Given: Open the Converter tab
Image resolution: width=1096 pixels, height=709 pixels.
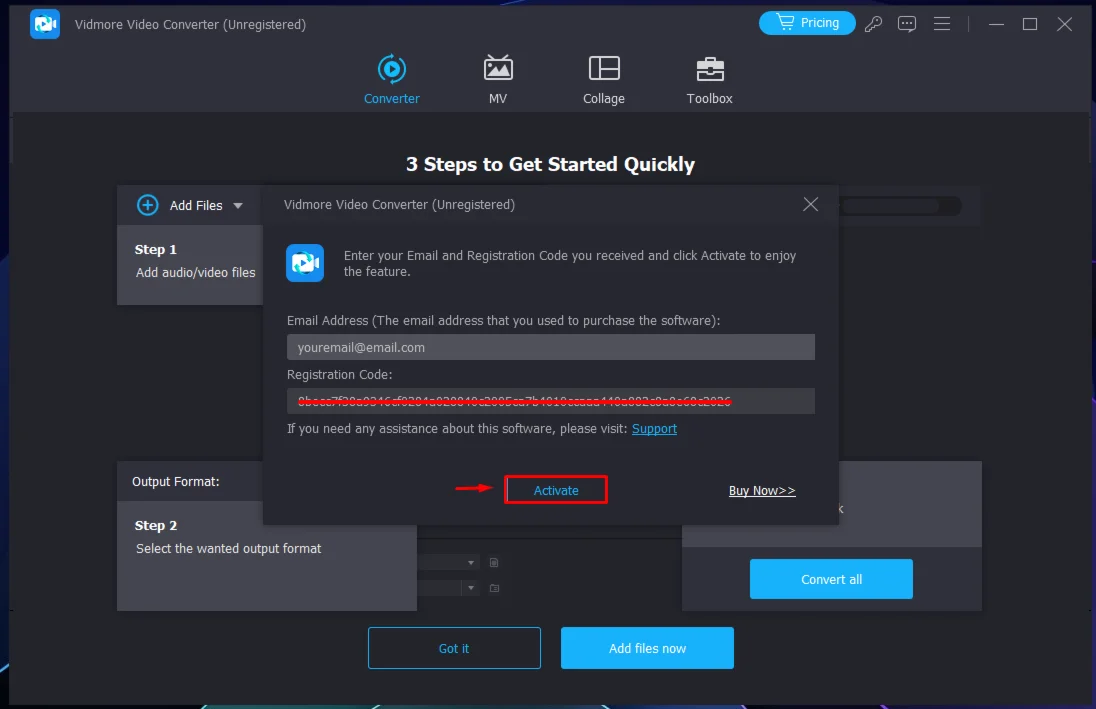Looking at the screenshot, I should [391, 80].
